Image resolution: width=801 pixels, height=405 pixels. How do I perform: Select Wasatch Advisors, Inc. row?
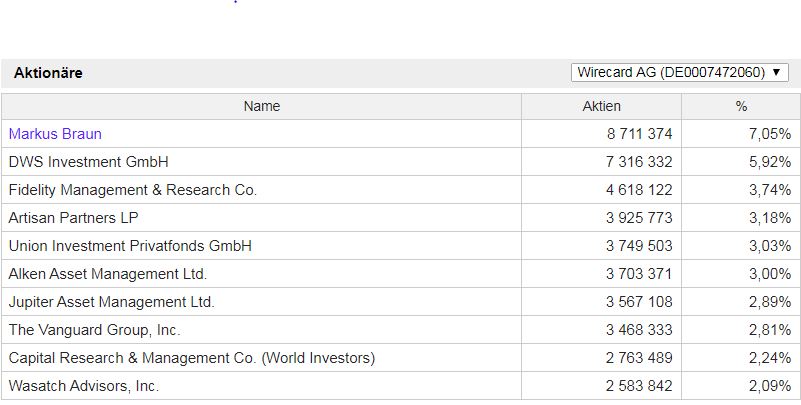[x=83, y=386]
